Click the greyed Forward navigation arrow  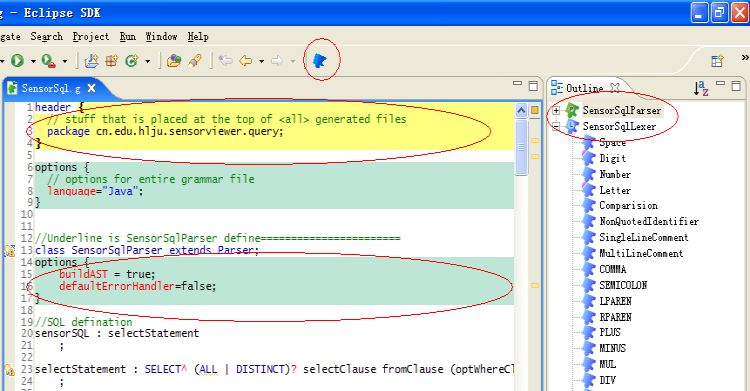tap(277, 61)
